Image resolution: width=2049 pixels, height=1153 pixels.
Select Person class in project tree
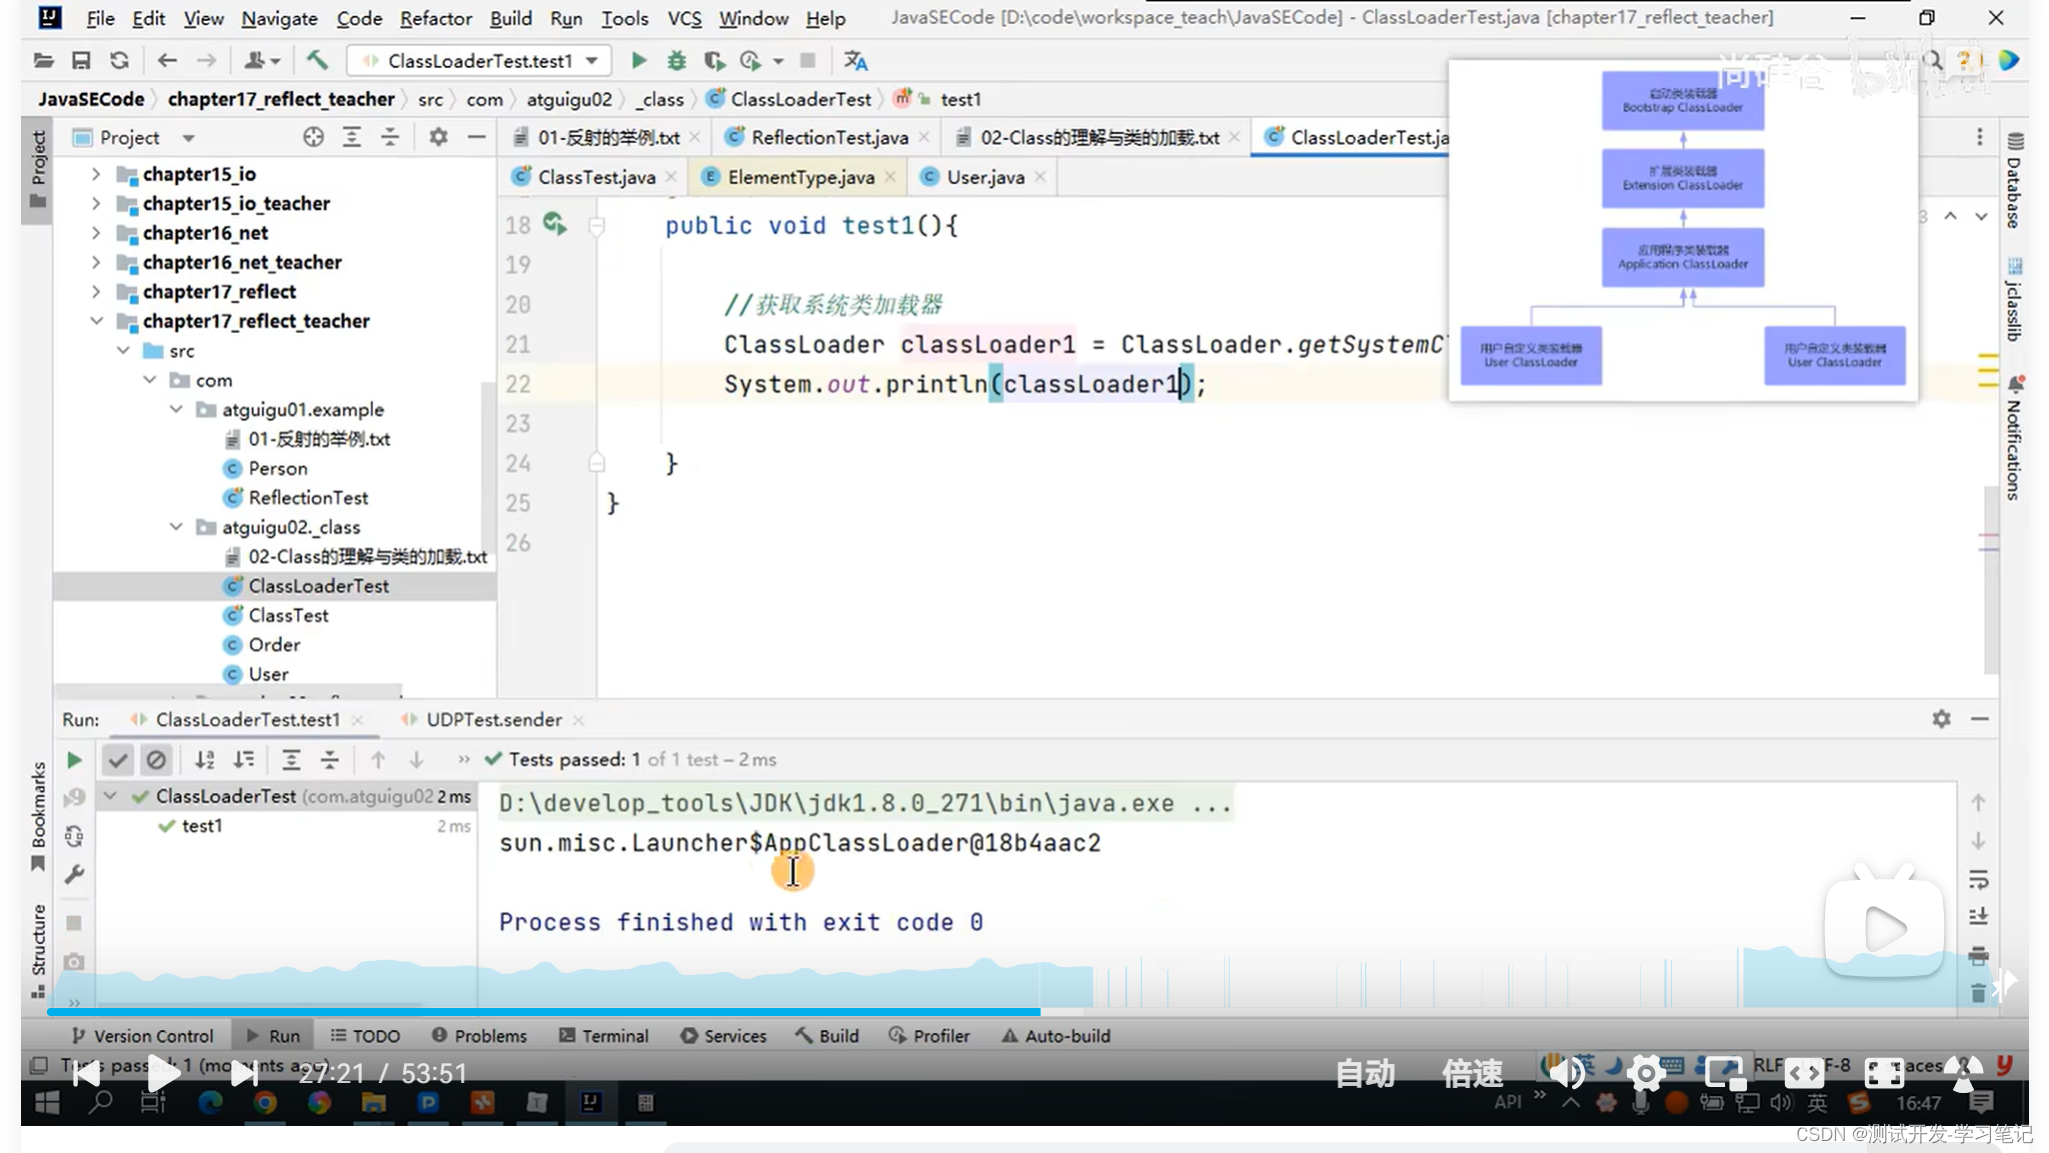(278, 468)
